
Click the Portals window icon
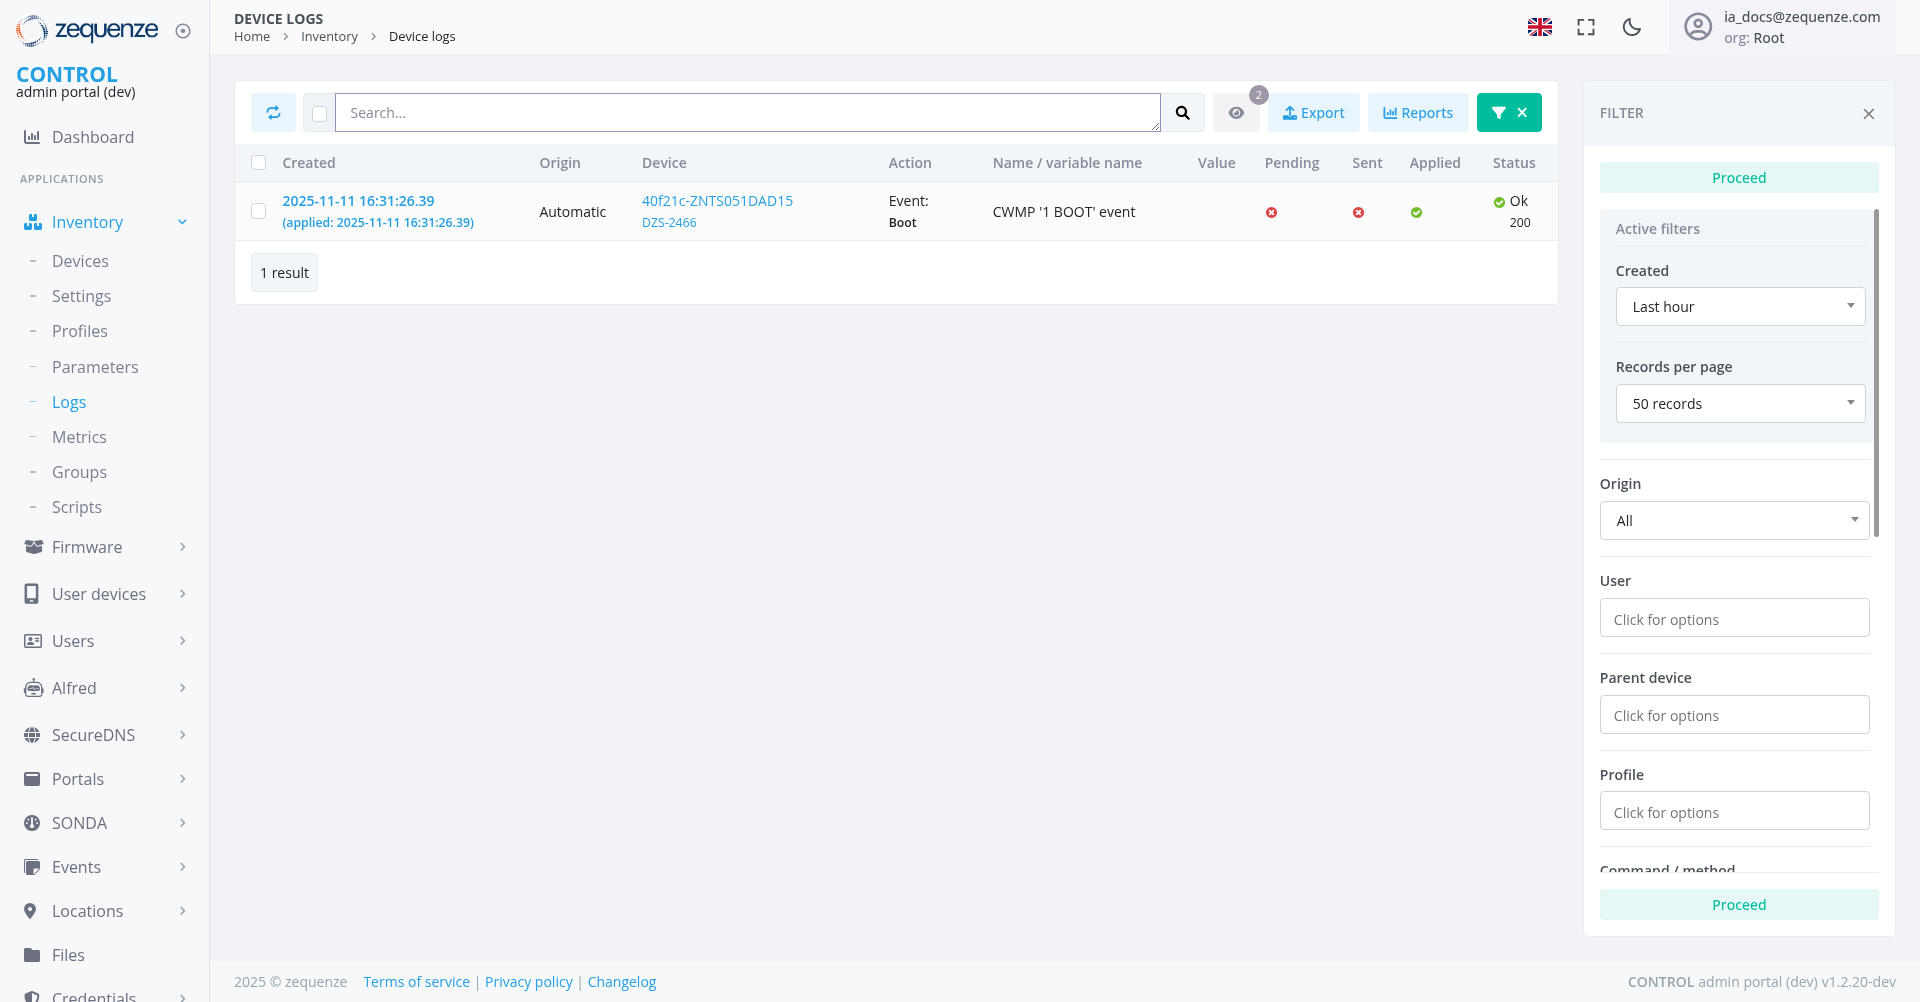[x=32, y=779]
